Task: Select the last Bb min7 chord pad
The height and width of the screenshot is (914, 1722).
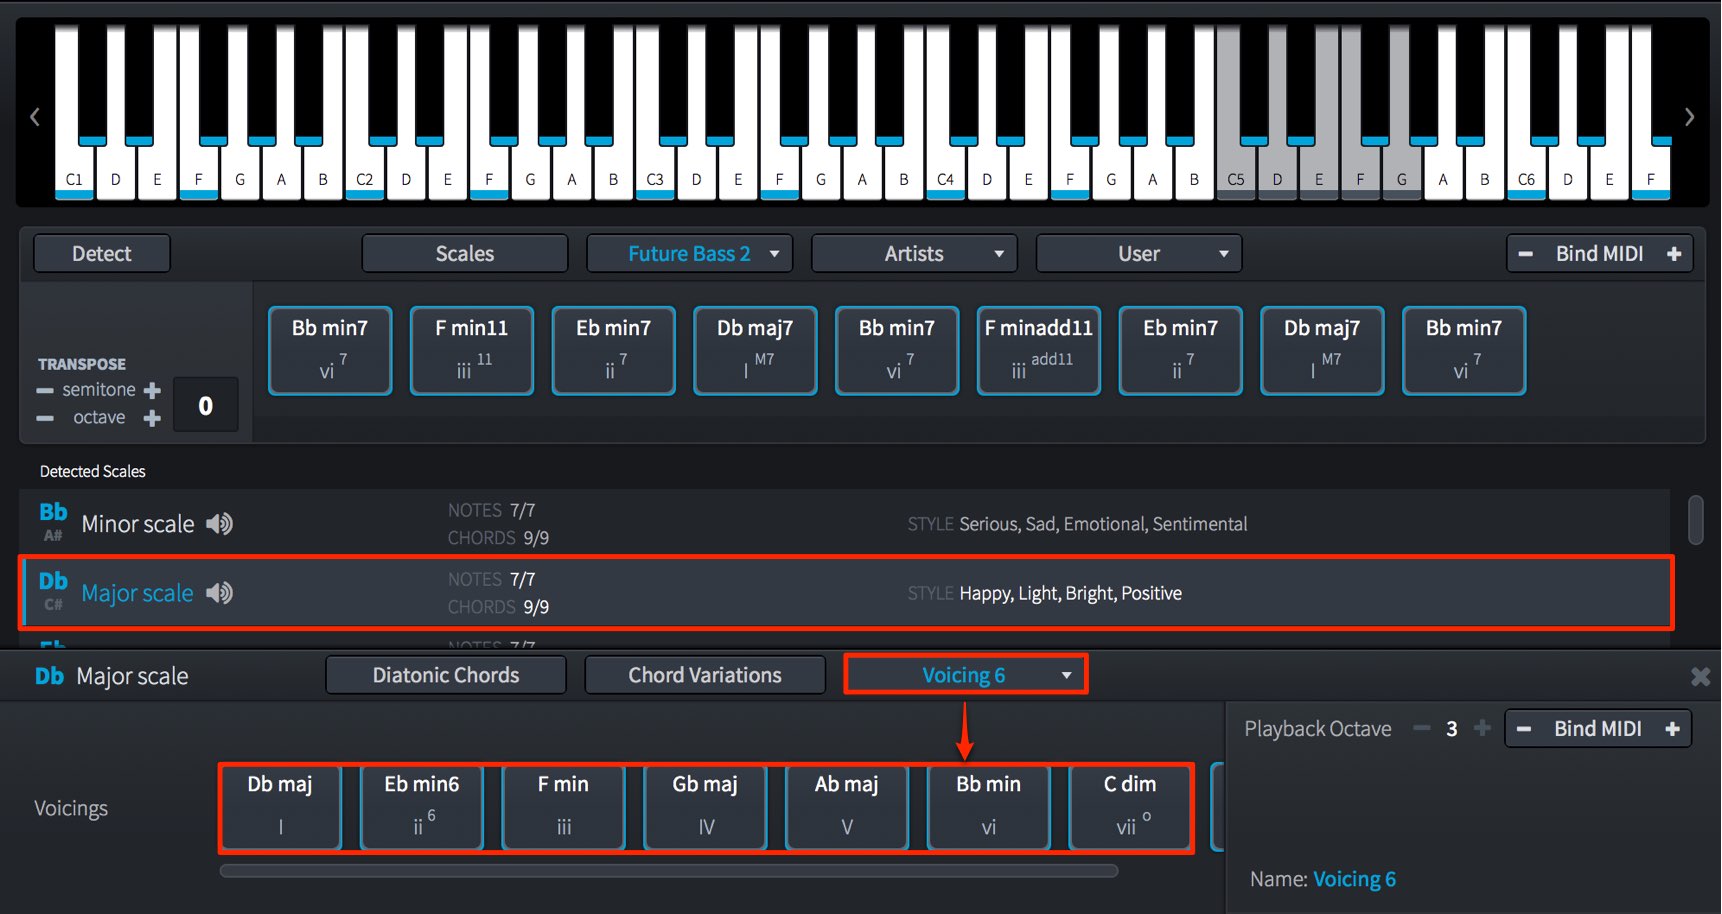Action: point(1464,351)
